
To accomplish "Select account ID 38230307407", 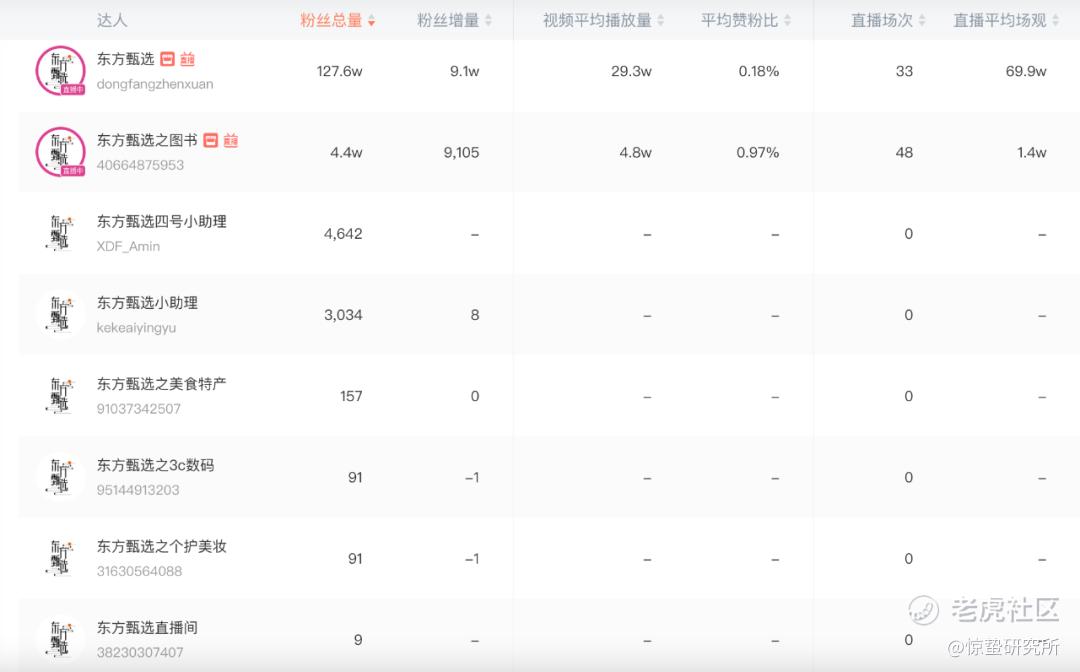I will (x=140, y=653).
